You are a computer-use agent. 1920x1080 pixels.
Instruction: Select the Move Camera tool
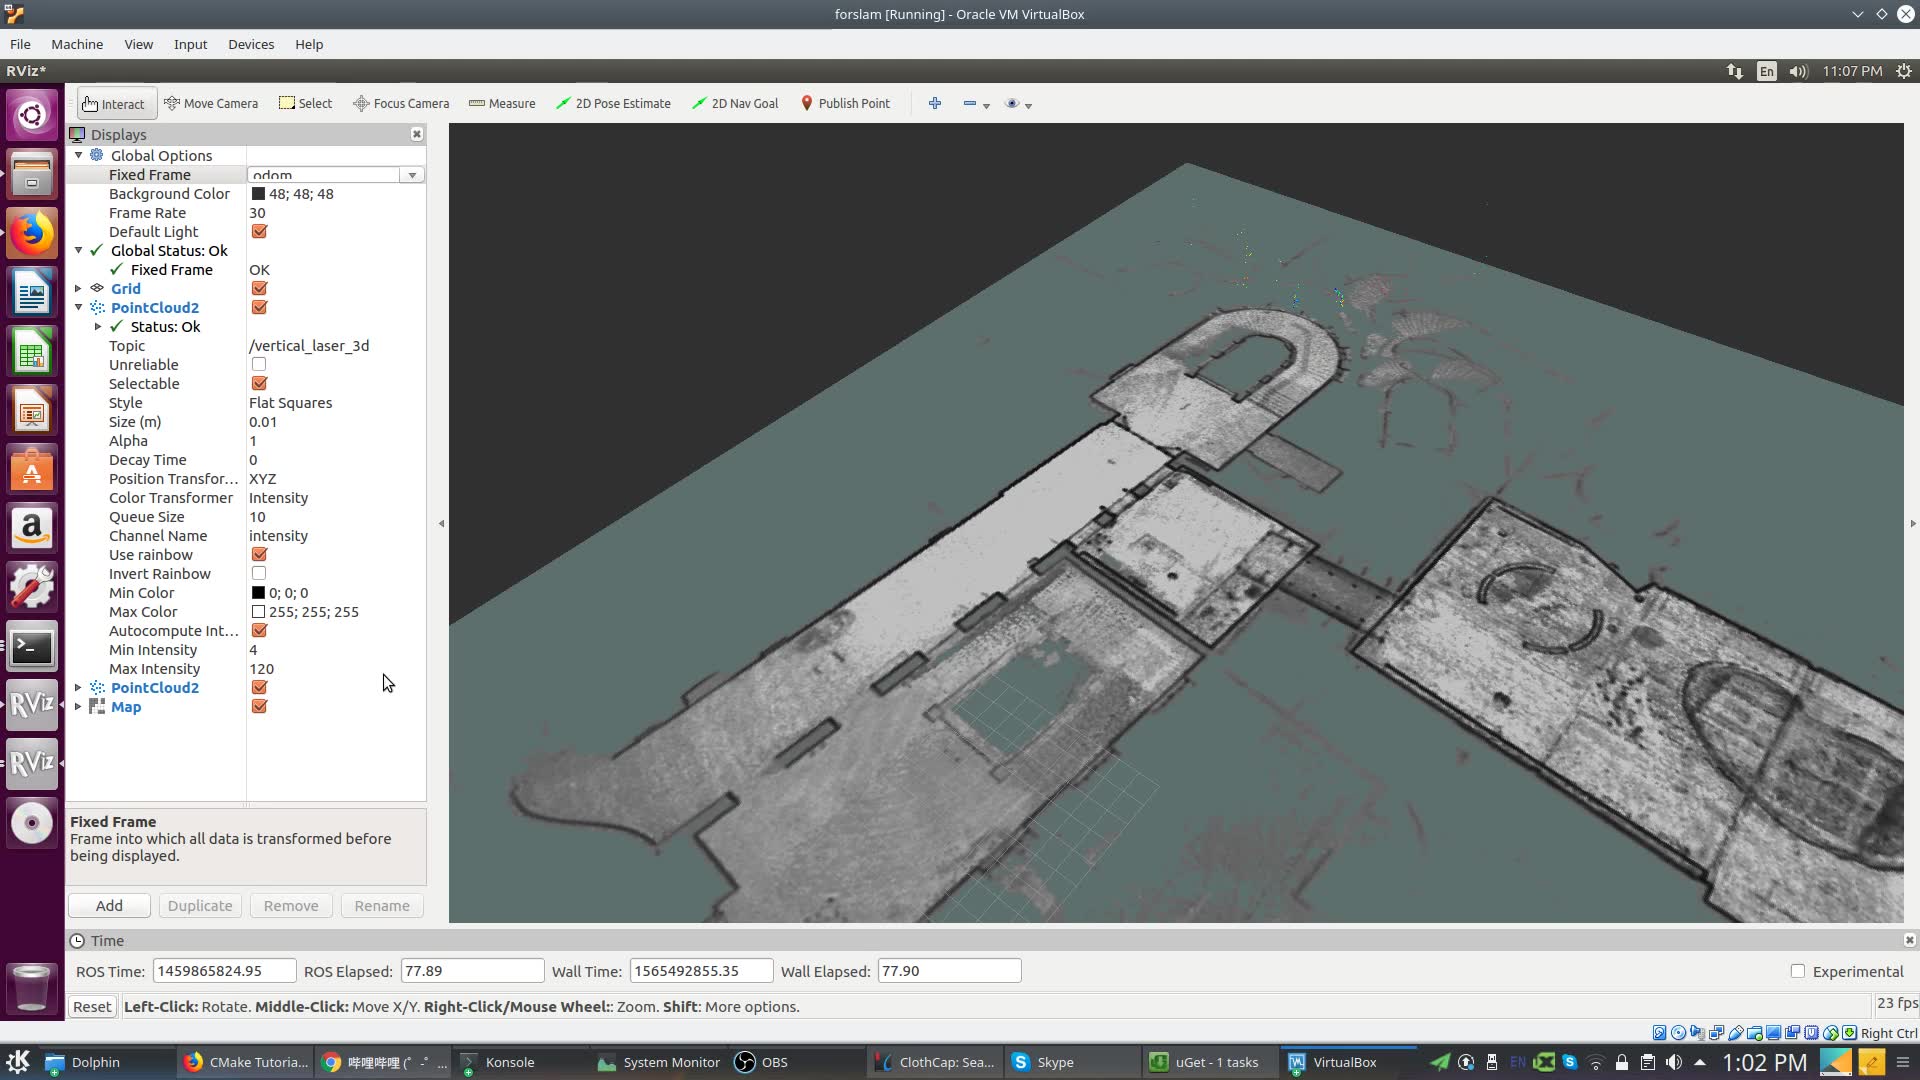(211, 103)
